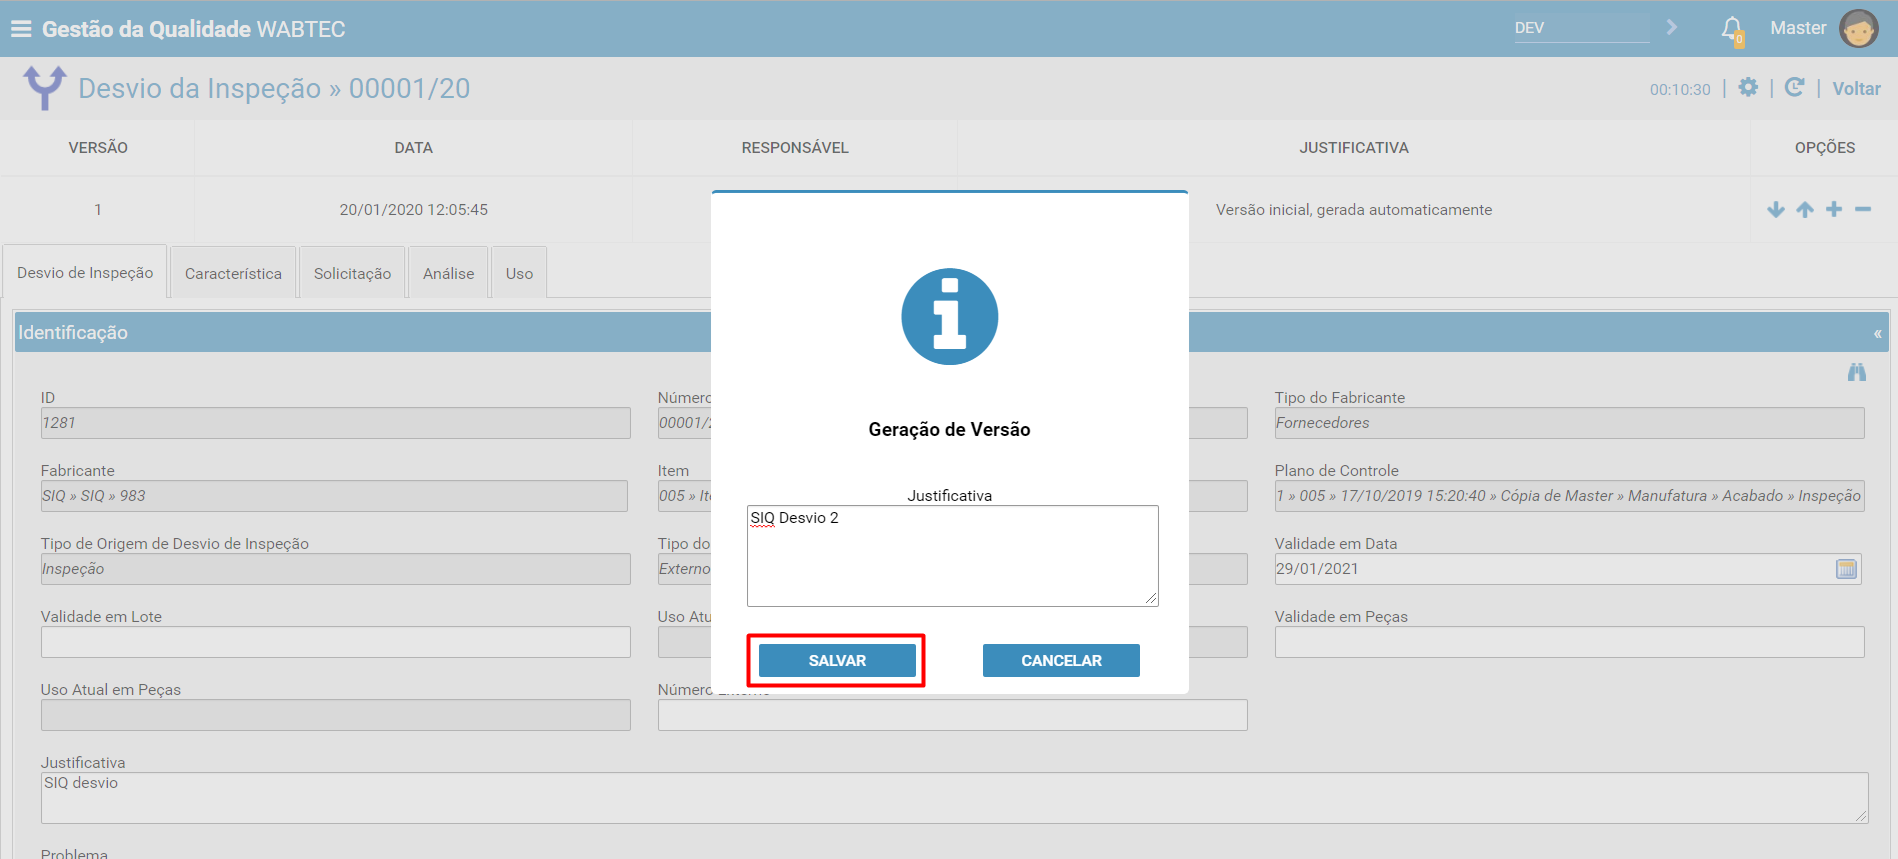Switch to the Análise tab

point(448,273)
